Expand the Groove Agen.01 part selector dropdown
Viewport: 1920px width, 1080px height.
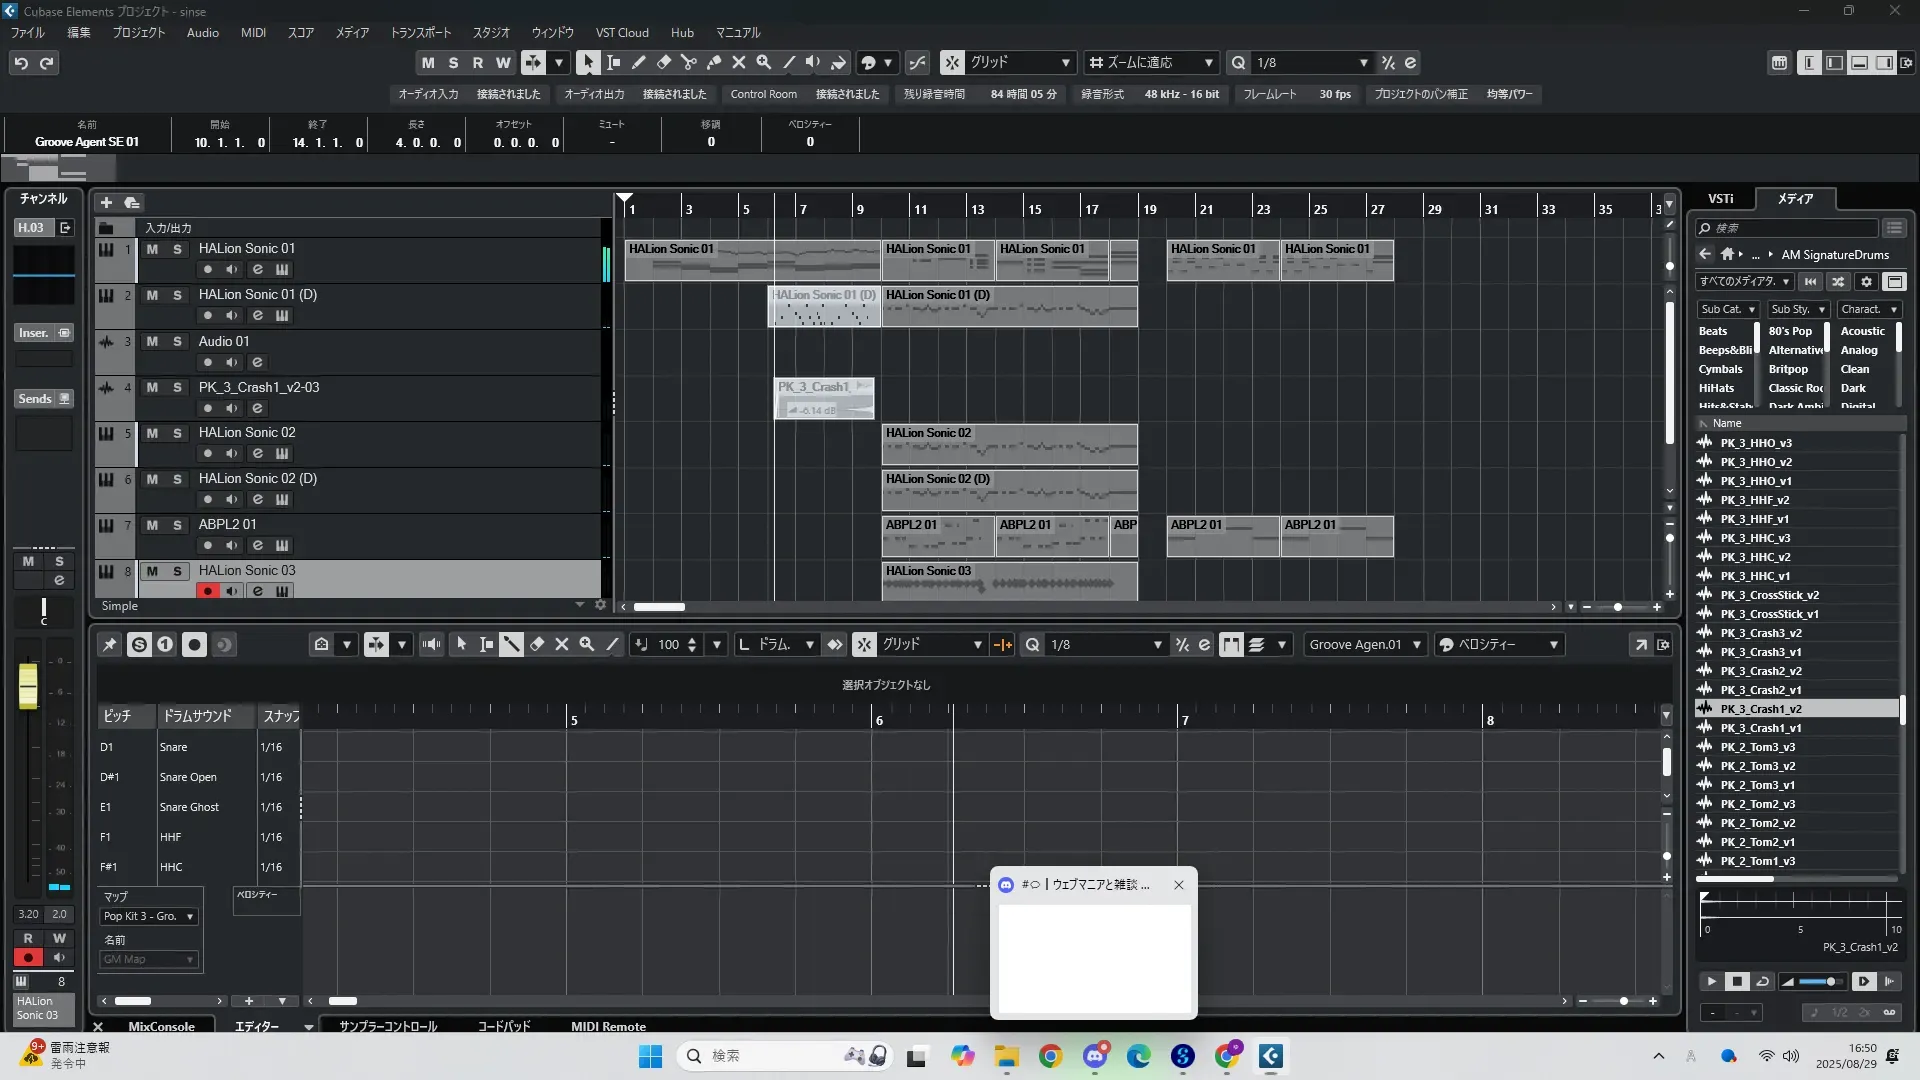pos(1416,645)
